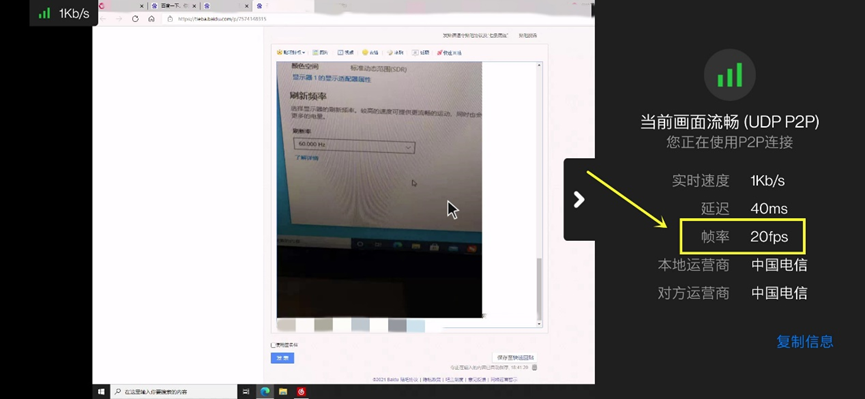Click the blue 发表 submit button

282,358
